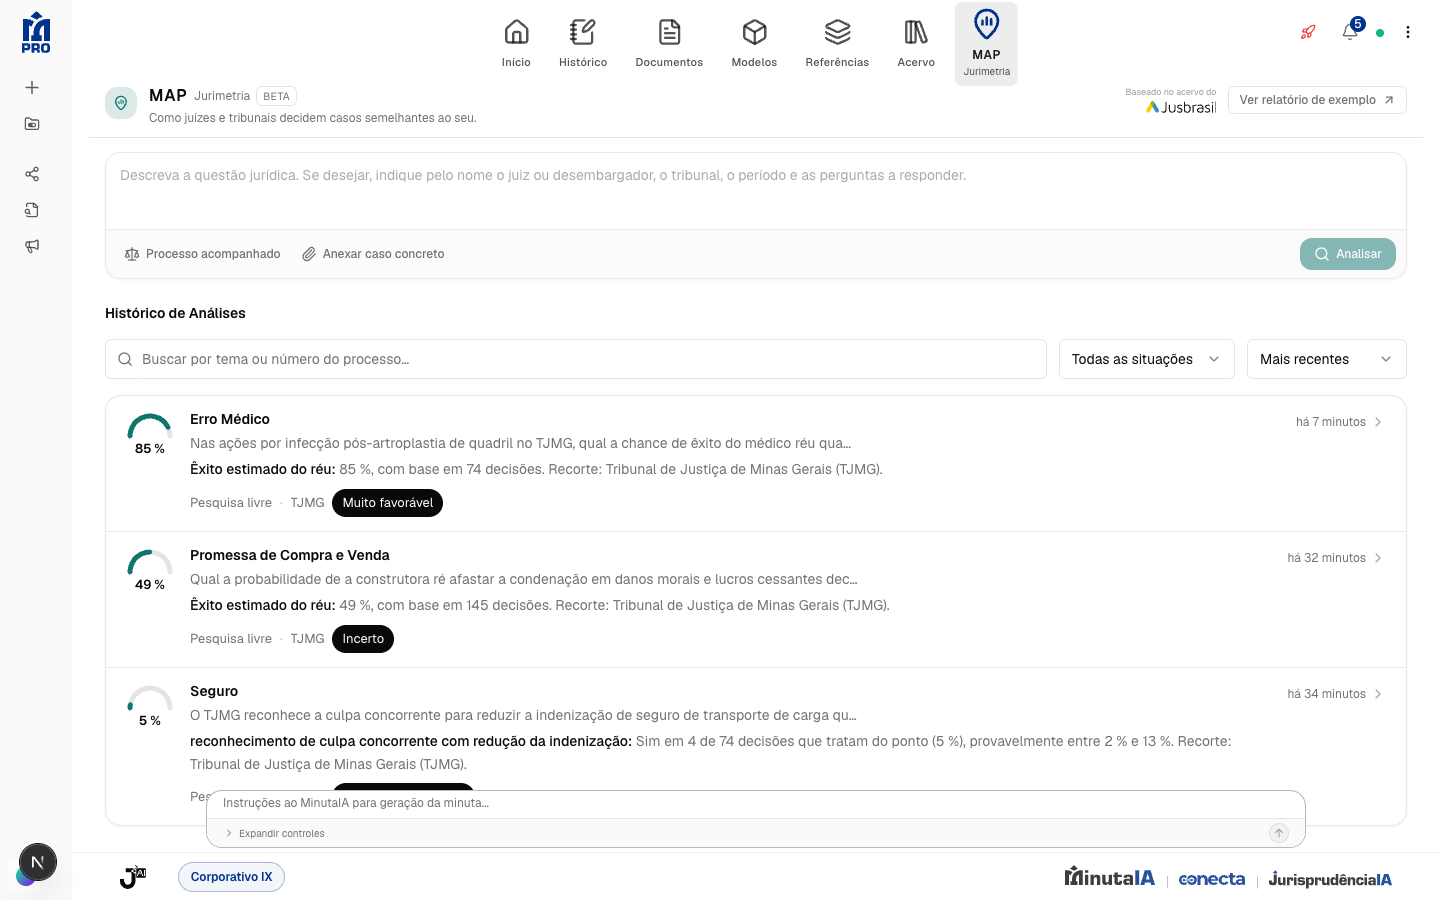Screen dimensions: 1440x900
Task: Click the send arrow in the MinutaIA instructions box
Action: coord(1279,833)
